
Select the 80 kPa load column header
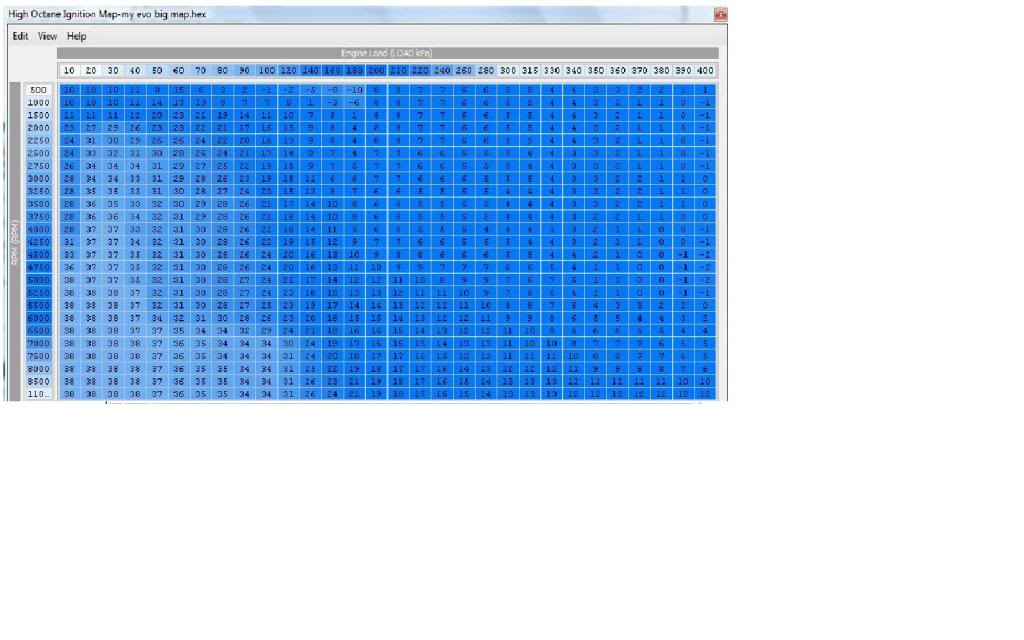click(223, 71)
